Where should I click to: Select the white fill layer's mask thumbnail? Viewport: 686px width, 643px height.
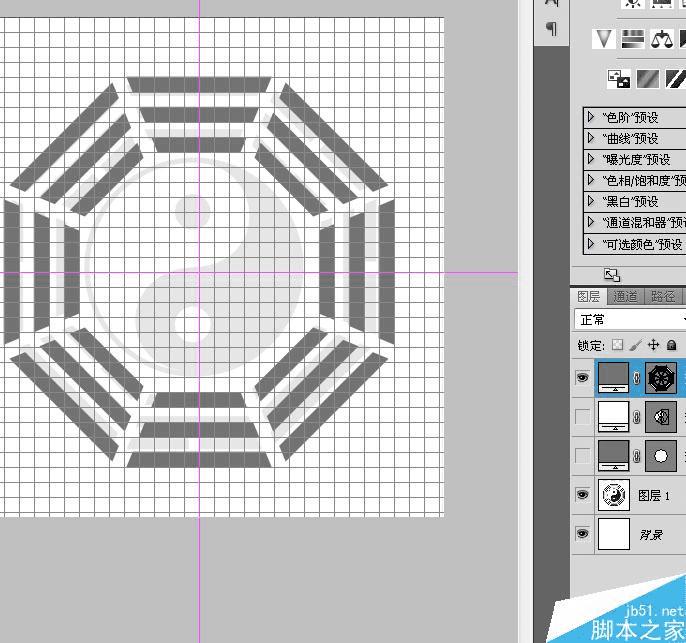(661, 417)
